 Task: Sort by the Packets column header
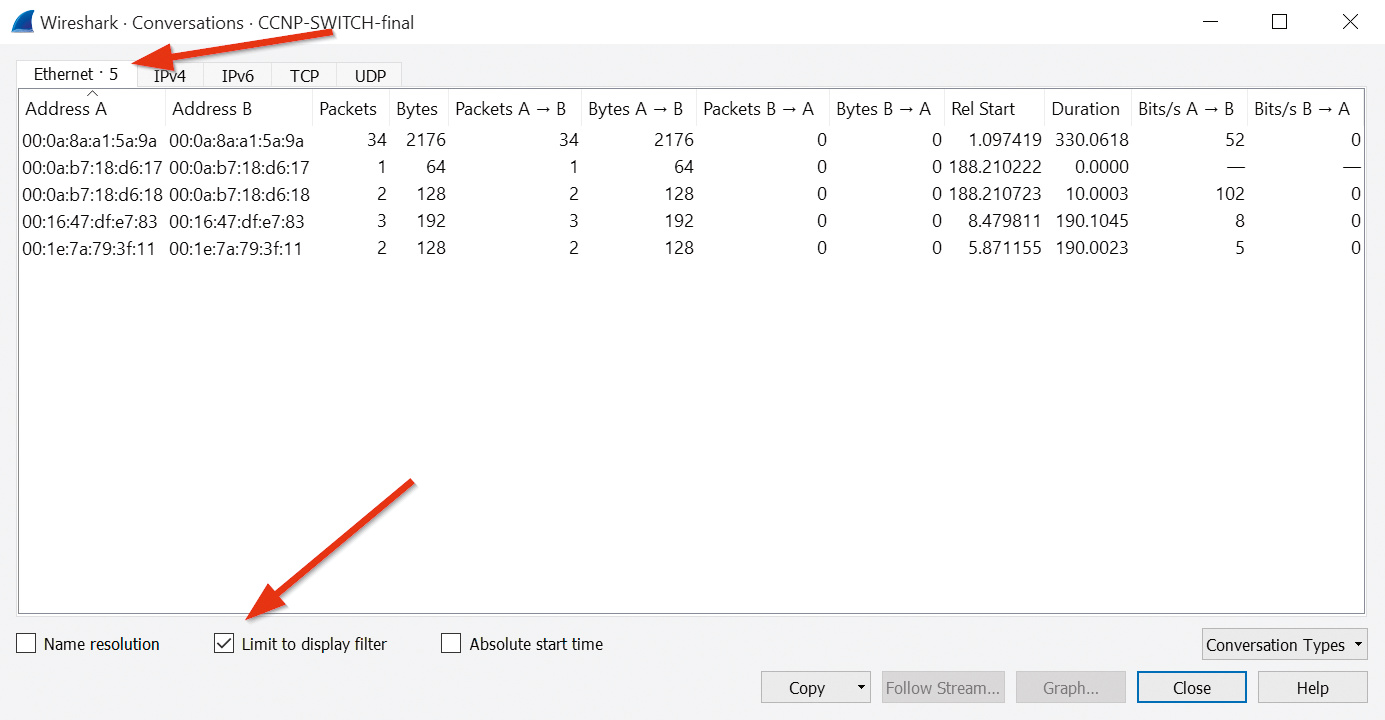[348, 109]
